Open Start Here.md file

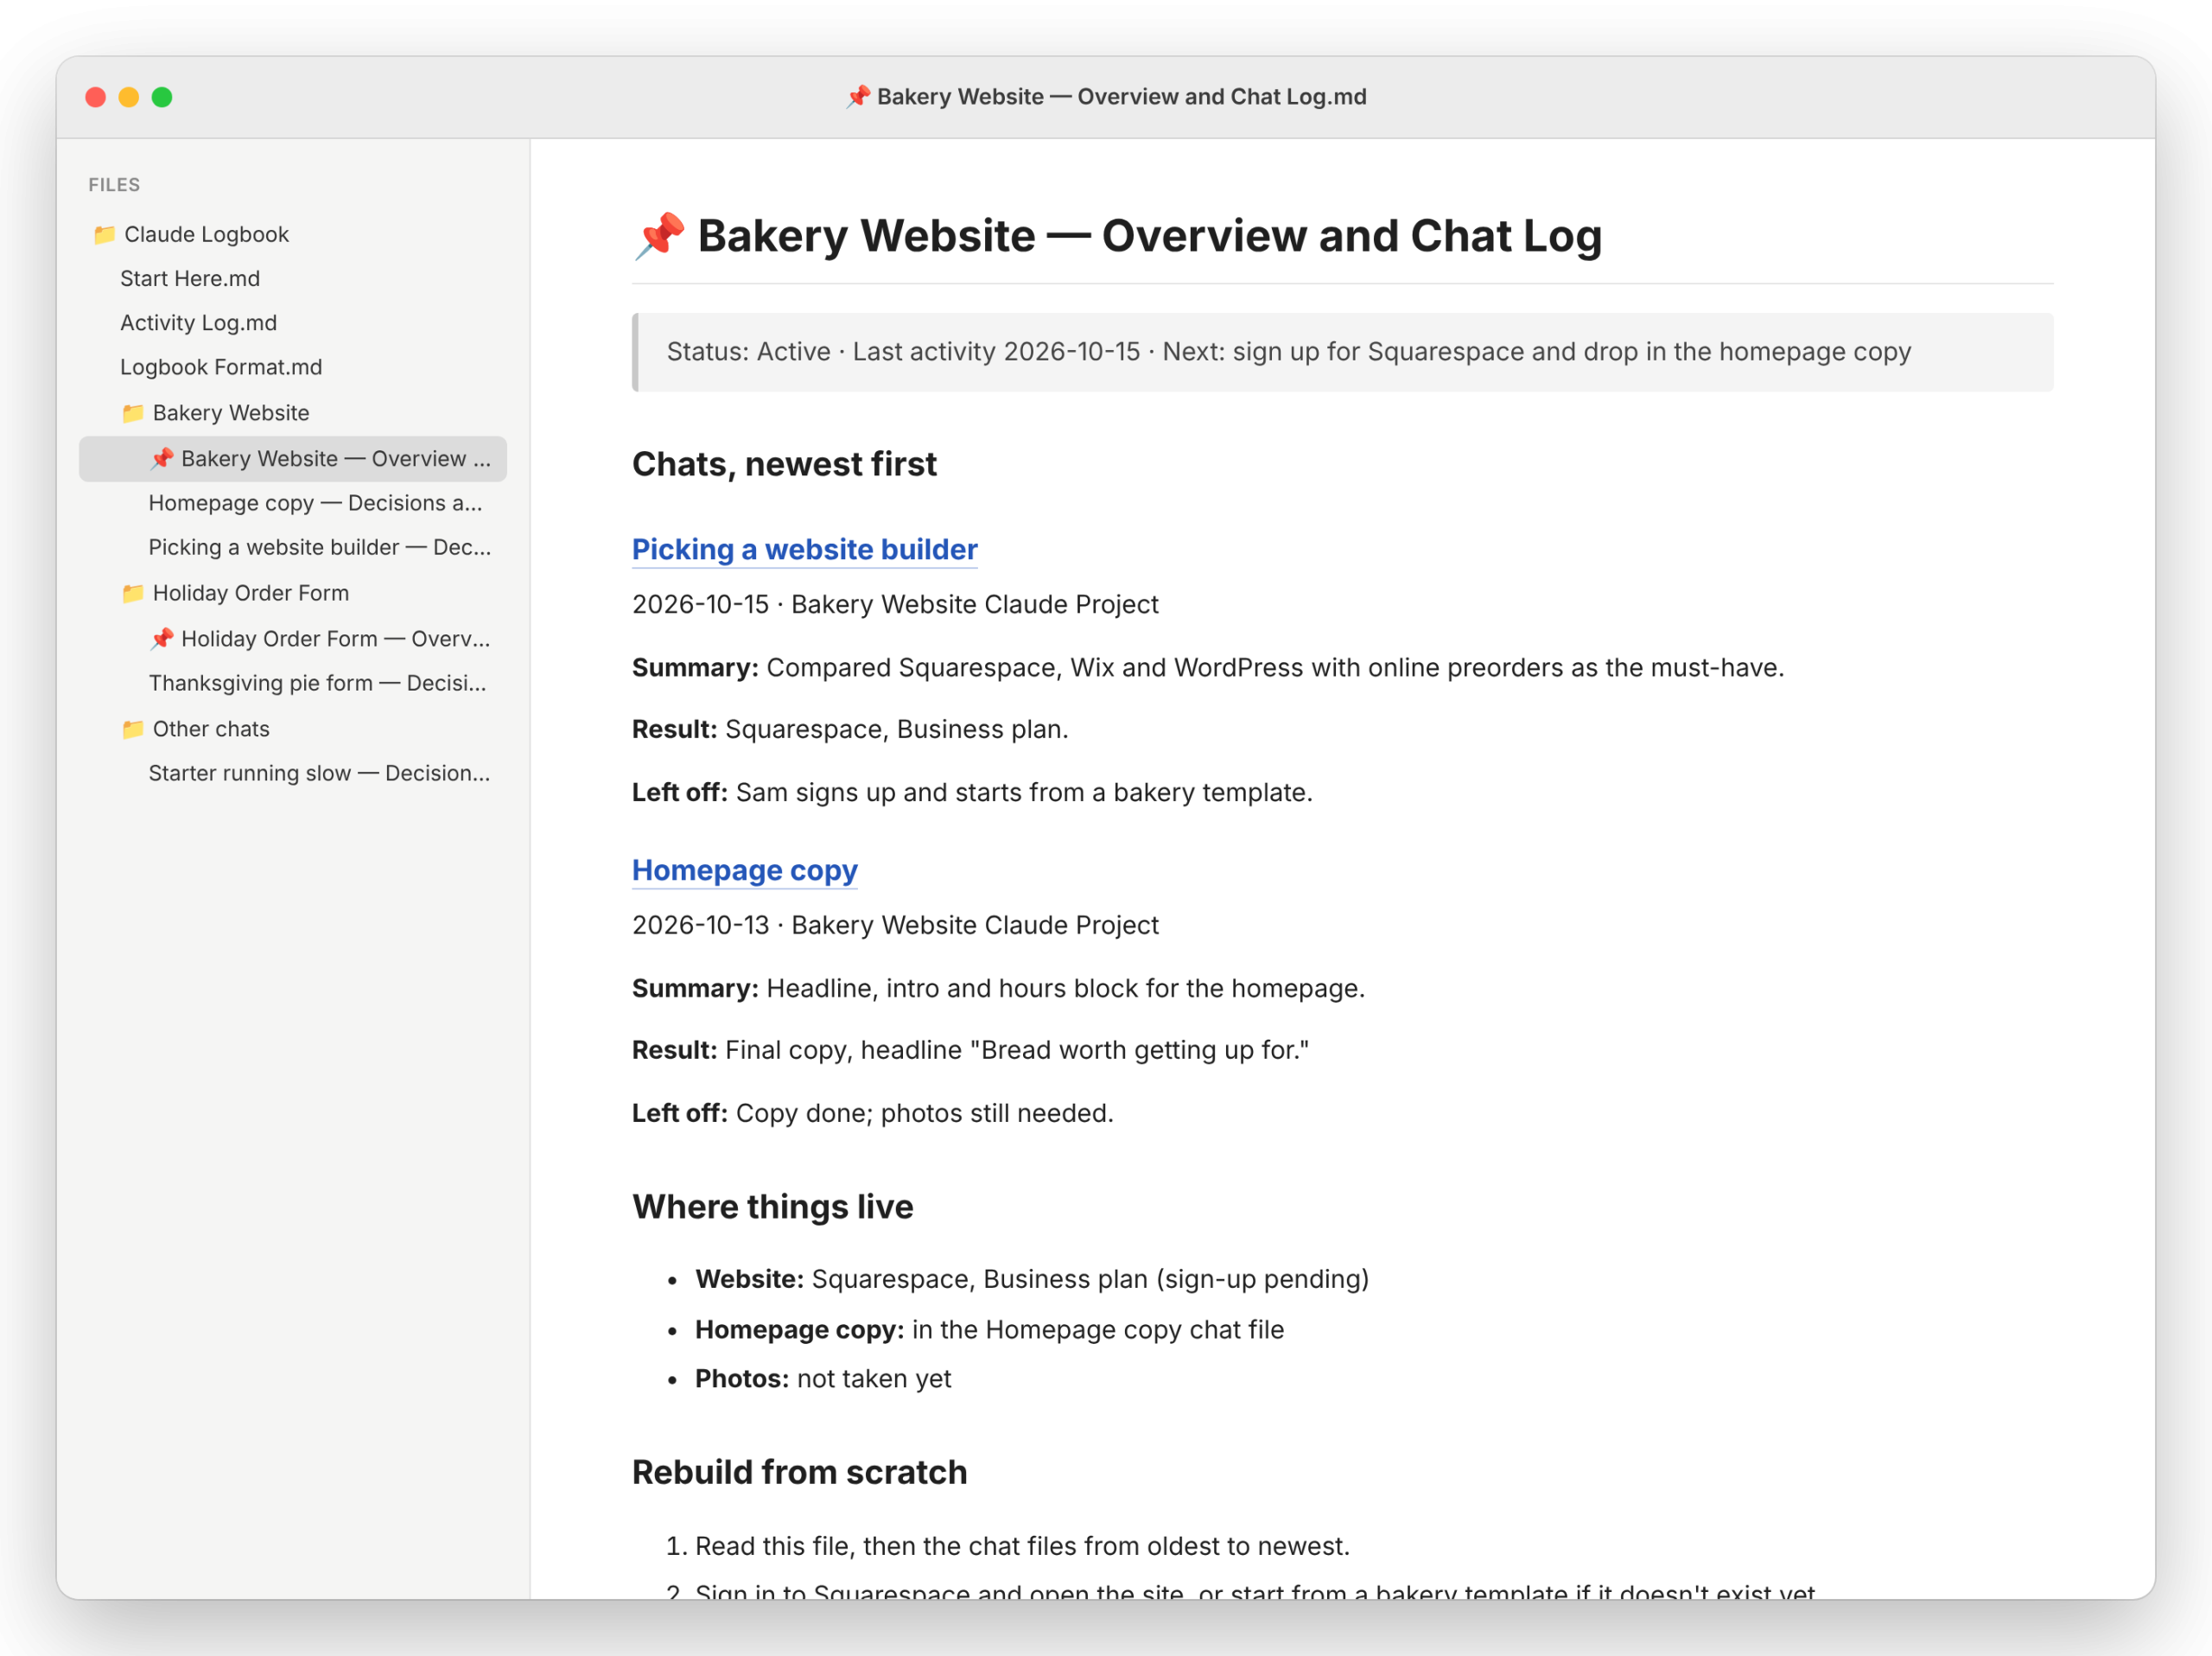(x=190, y=279)
